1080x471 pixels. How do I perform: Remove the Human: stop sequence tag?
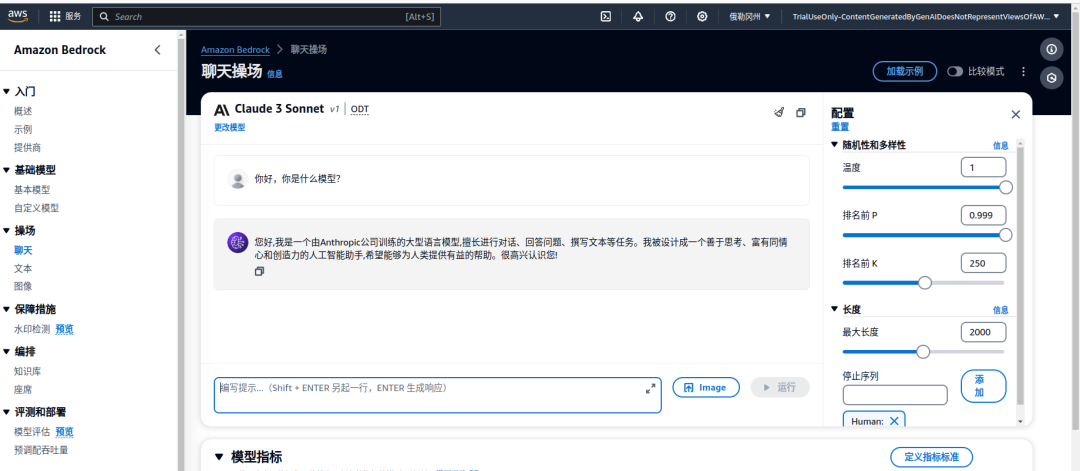tap(895, 421)
